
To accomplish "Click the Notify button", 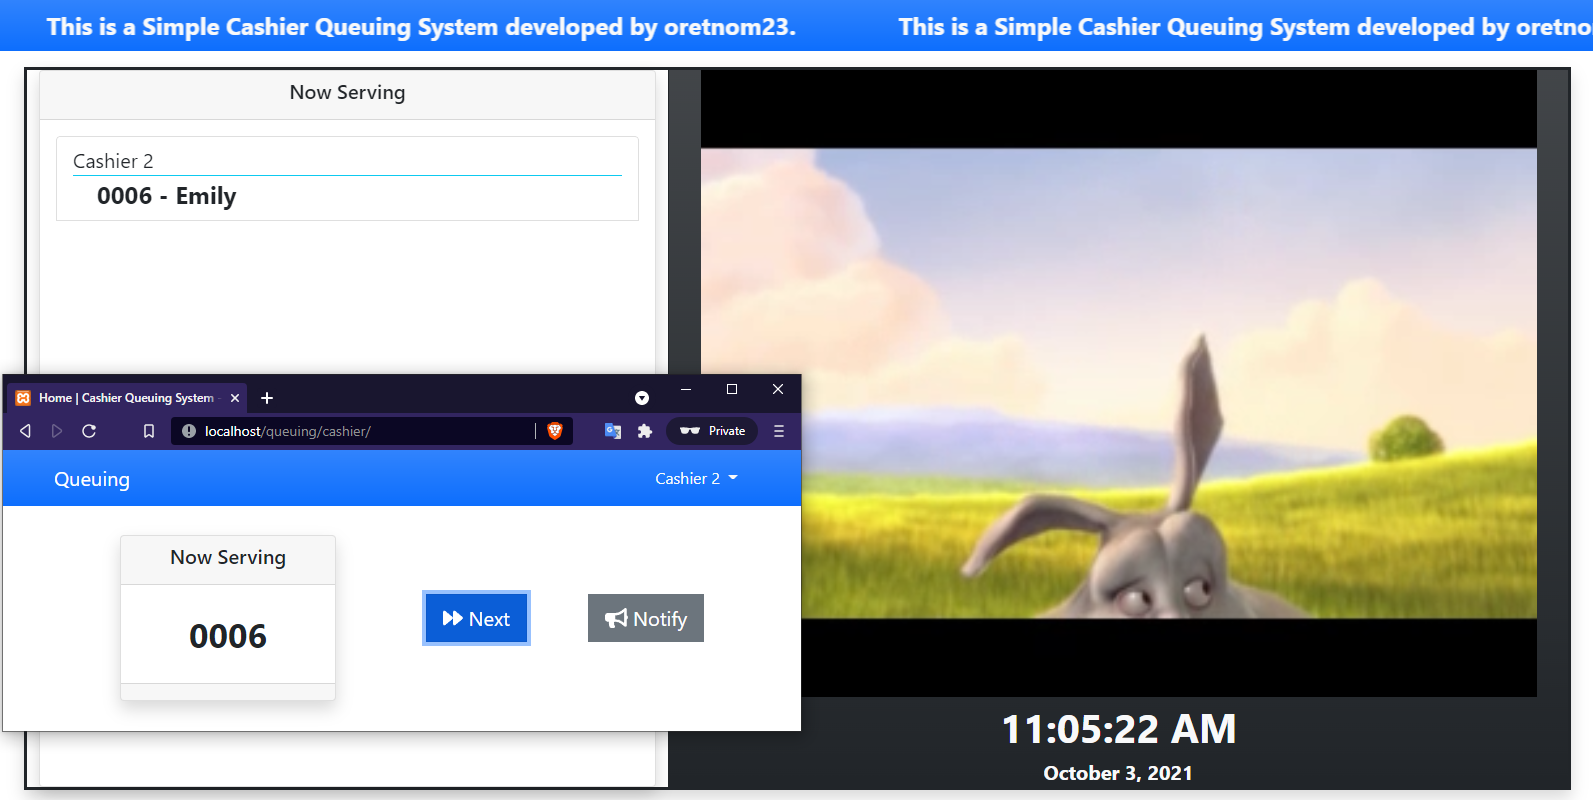I will 646,619.
